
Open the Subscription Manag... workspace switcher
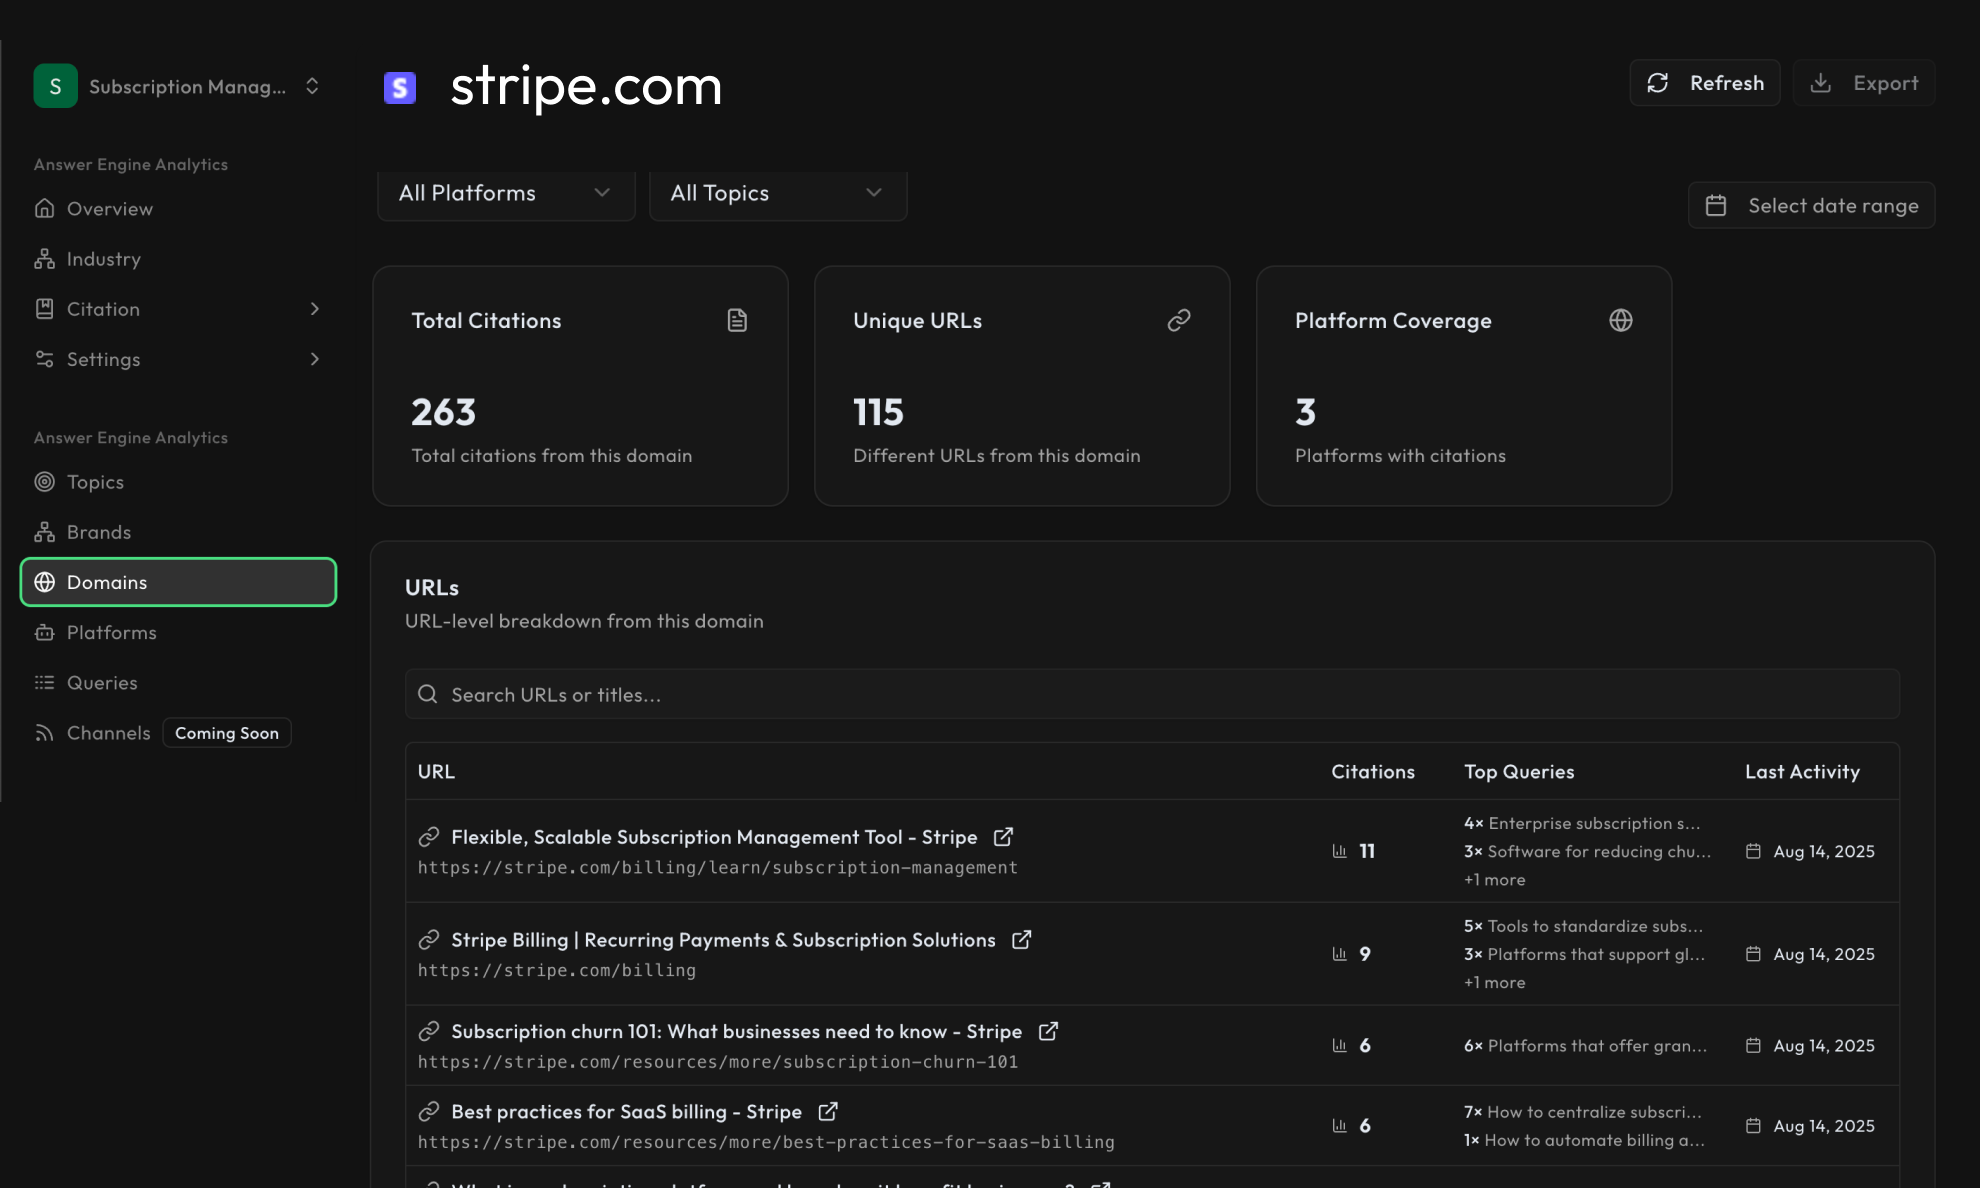[178, 86]
